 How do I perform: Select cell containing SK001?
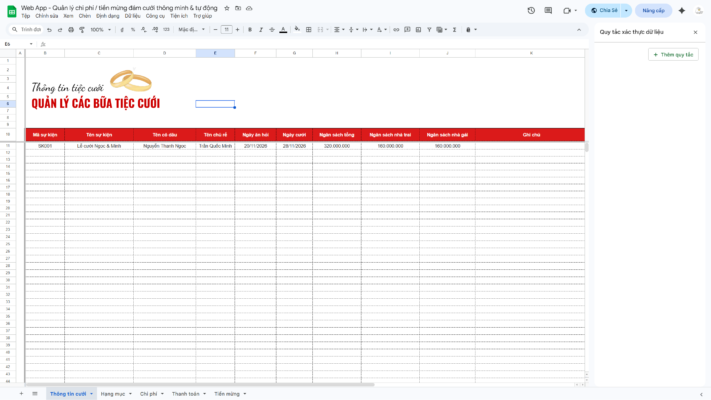tap(45, 146)
